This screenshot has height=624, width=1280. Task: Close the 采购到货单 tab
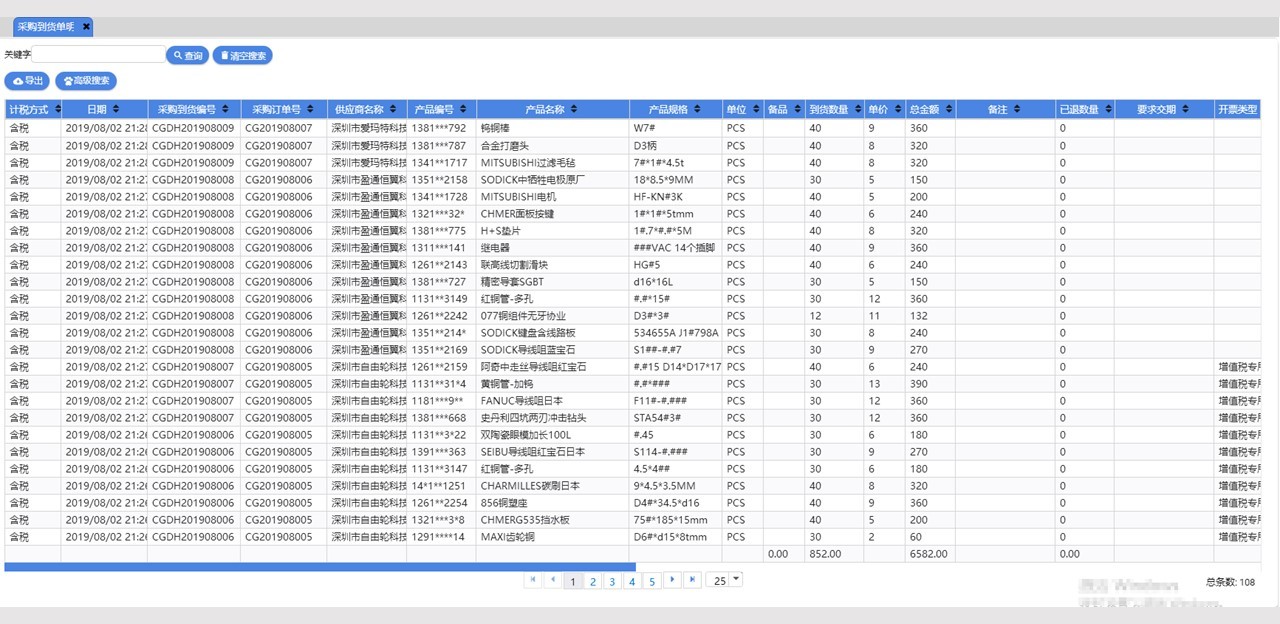tap(87, 27)
